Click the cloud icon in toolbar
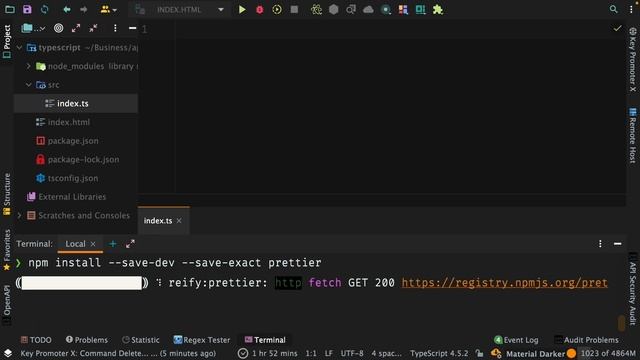The height and width of the screenshot is (360, 640). click(368, 9)
